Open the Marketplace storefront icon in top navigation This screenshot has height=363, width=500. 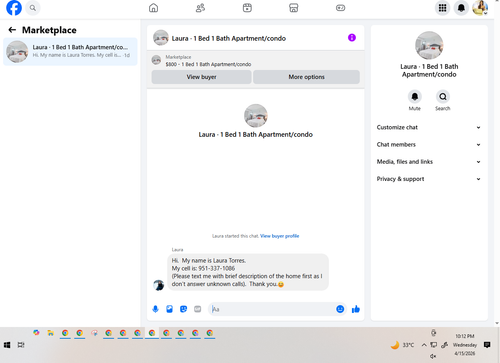pyautogui.click(x=294, y=8)
